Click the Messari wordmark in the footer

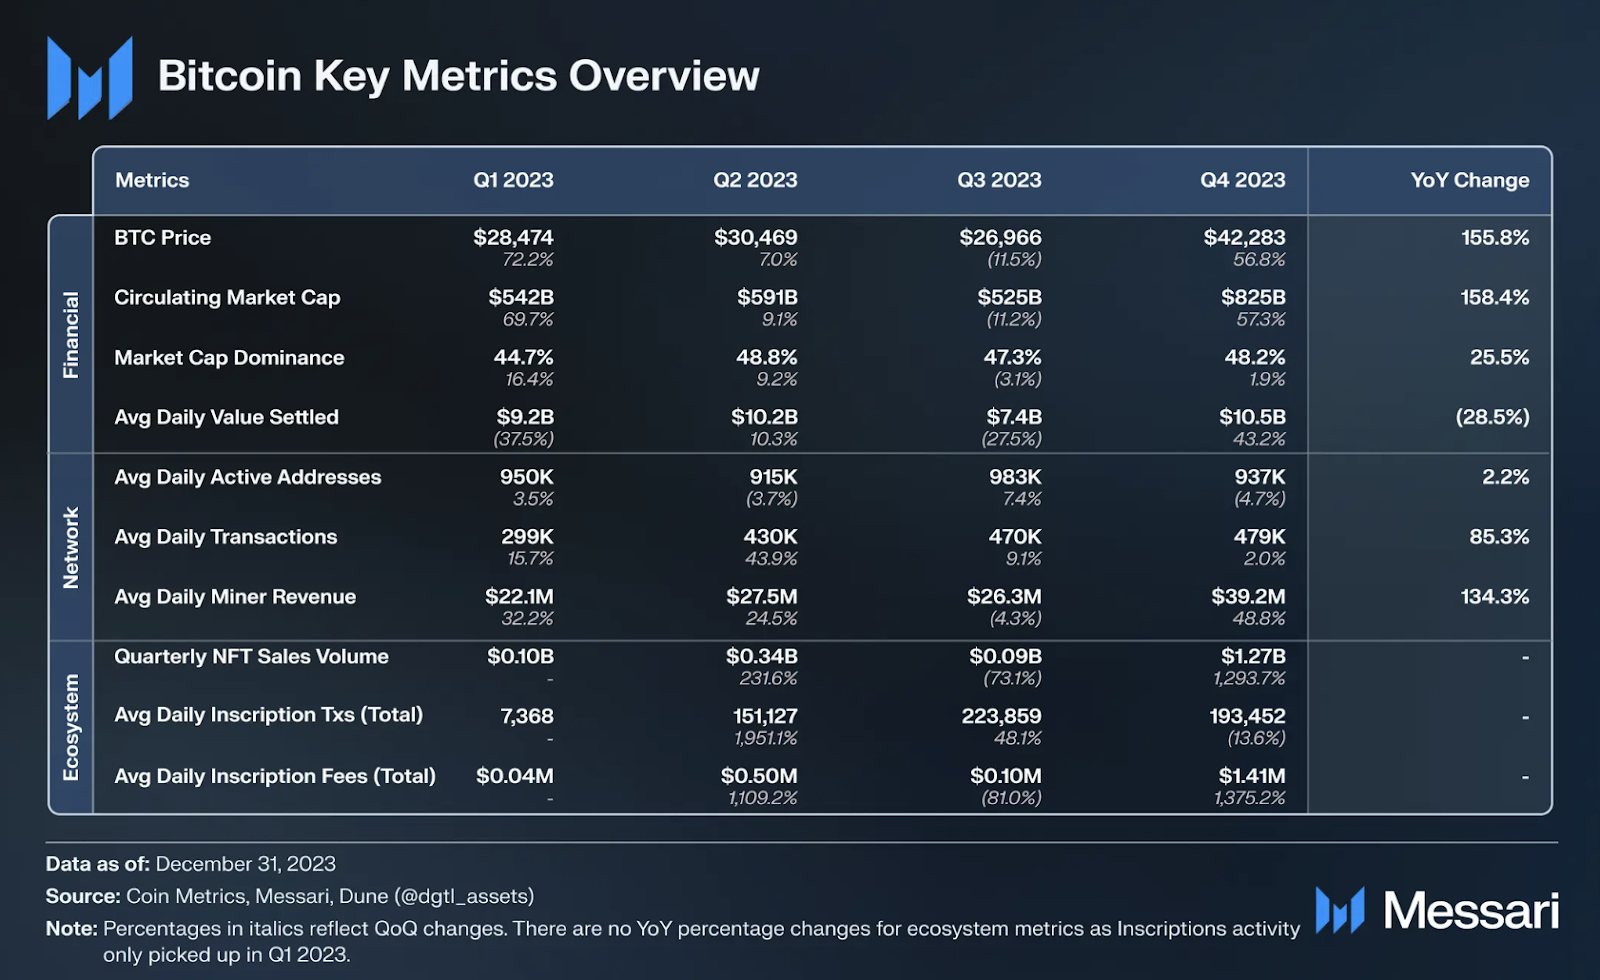click(x=1470, y=911)
